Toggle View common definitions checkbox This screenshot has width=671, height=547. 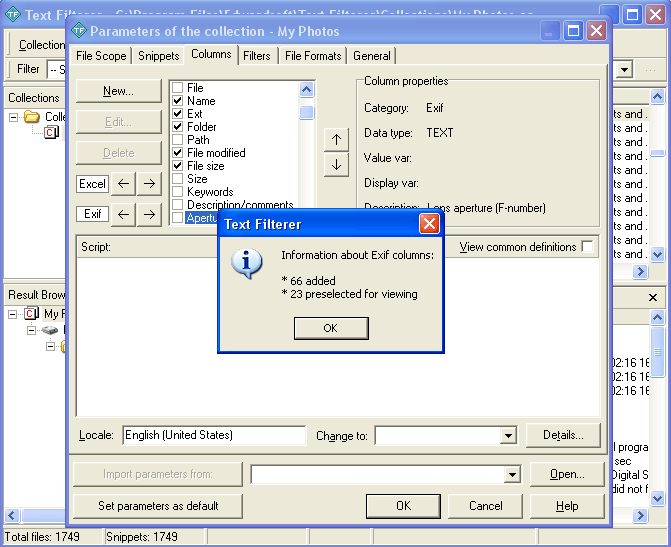587,247
